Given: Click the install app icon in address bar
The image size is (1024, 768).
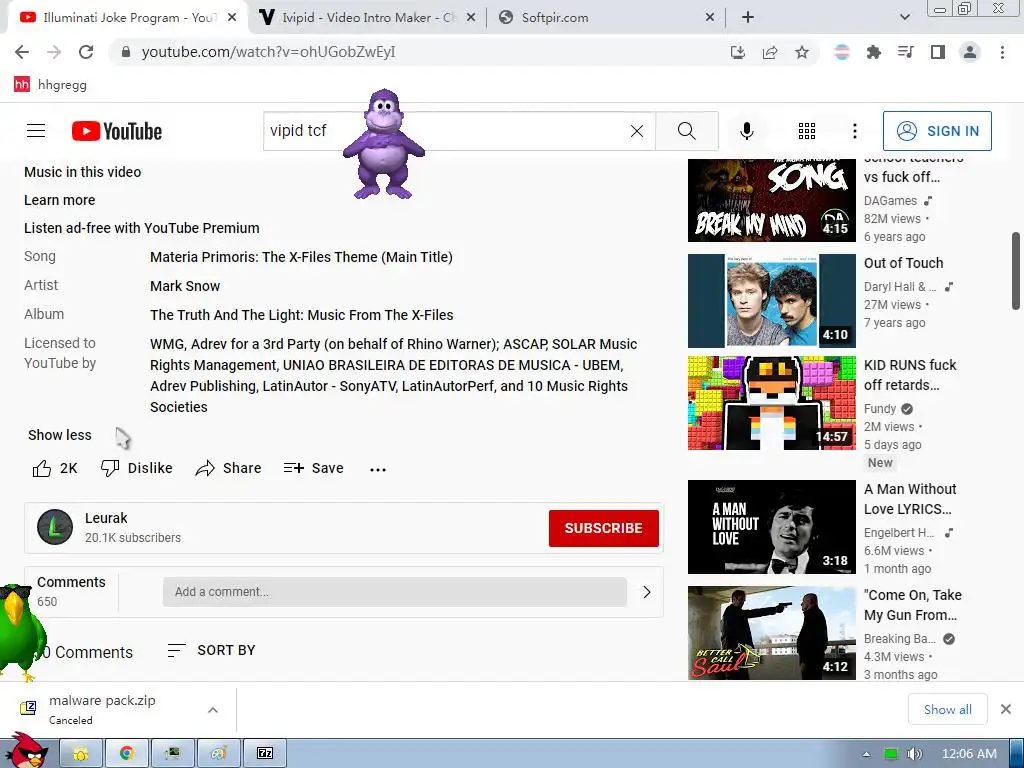Looking at the screenshot, I should click(x=738, y=52).
